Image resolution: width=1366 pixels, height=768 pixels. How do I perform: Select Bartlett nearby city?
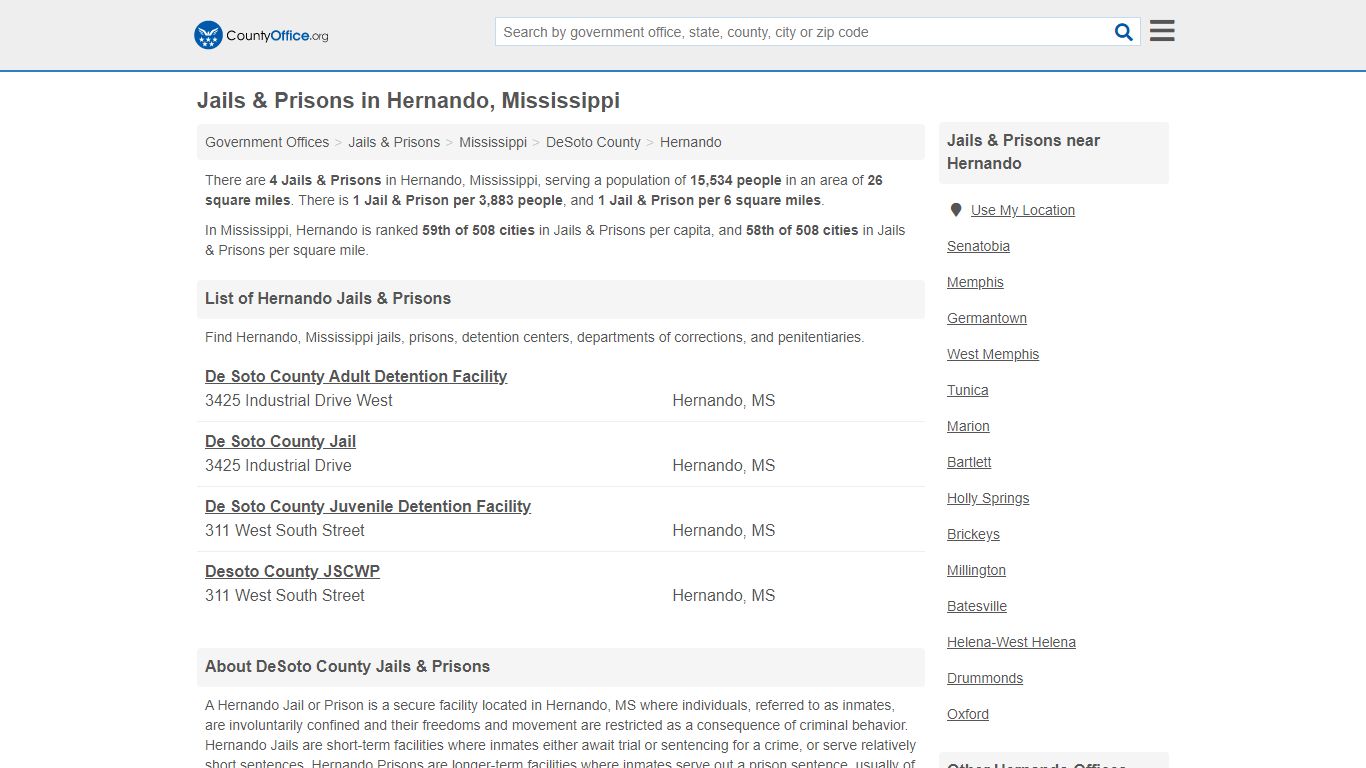click(x=969, y=462)
